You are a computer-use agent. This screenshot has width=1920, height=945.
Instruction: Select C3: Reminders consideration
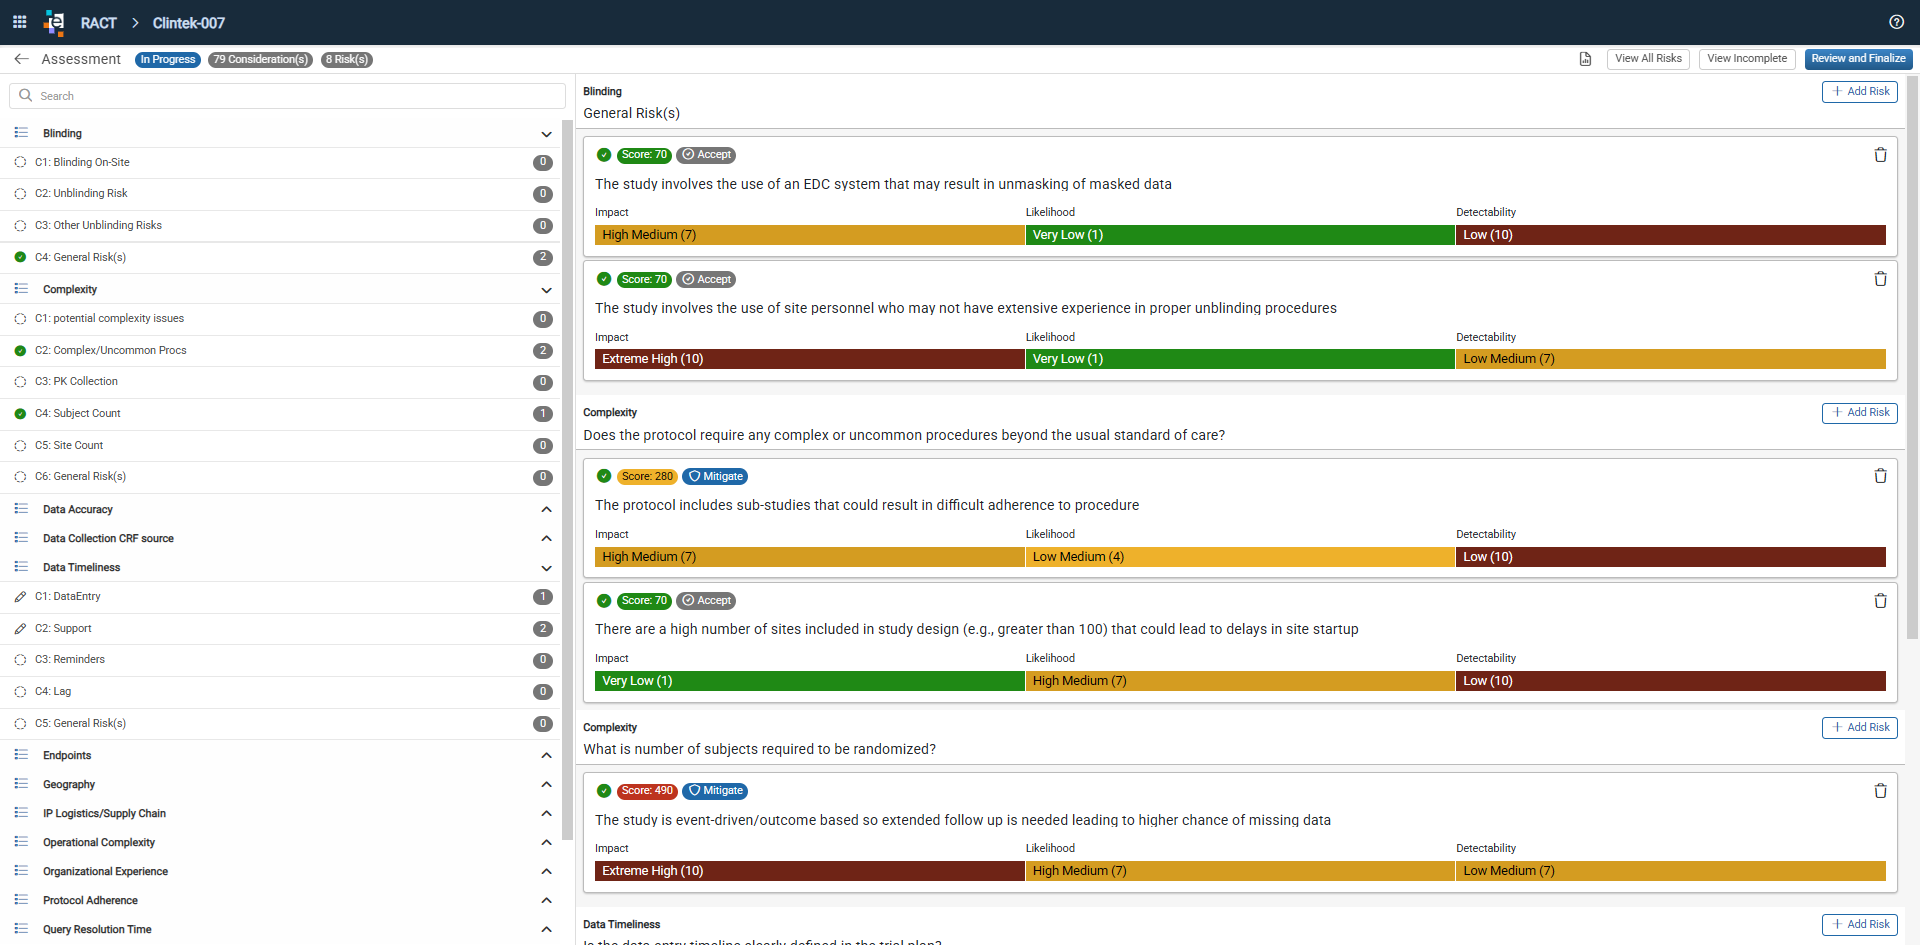(x=283, y=660)
